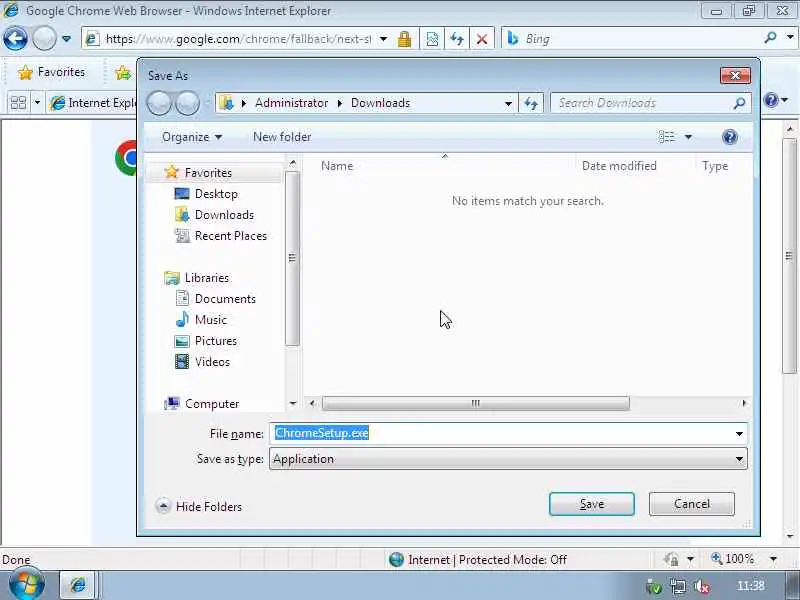Click Internet Protected Mode status text
The height and width of the screenshot is (600, 800).
pos(487,560)
